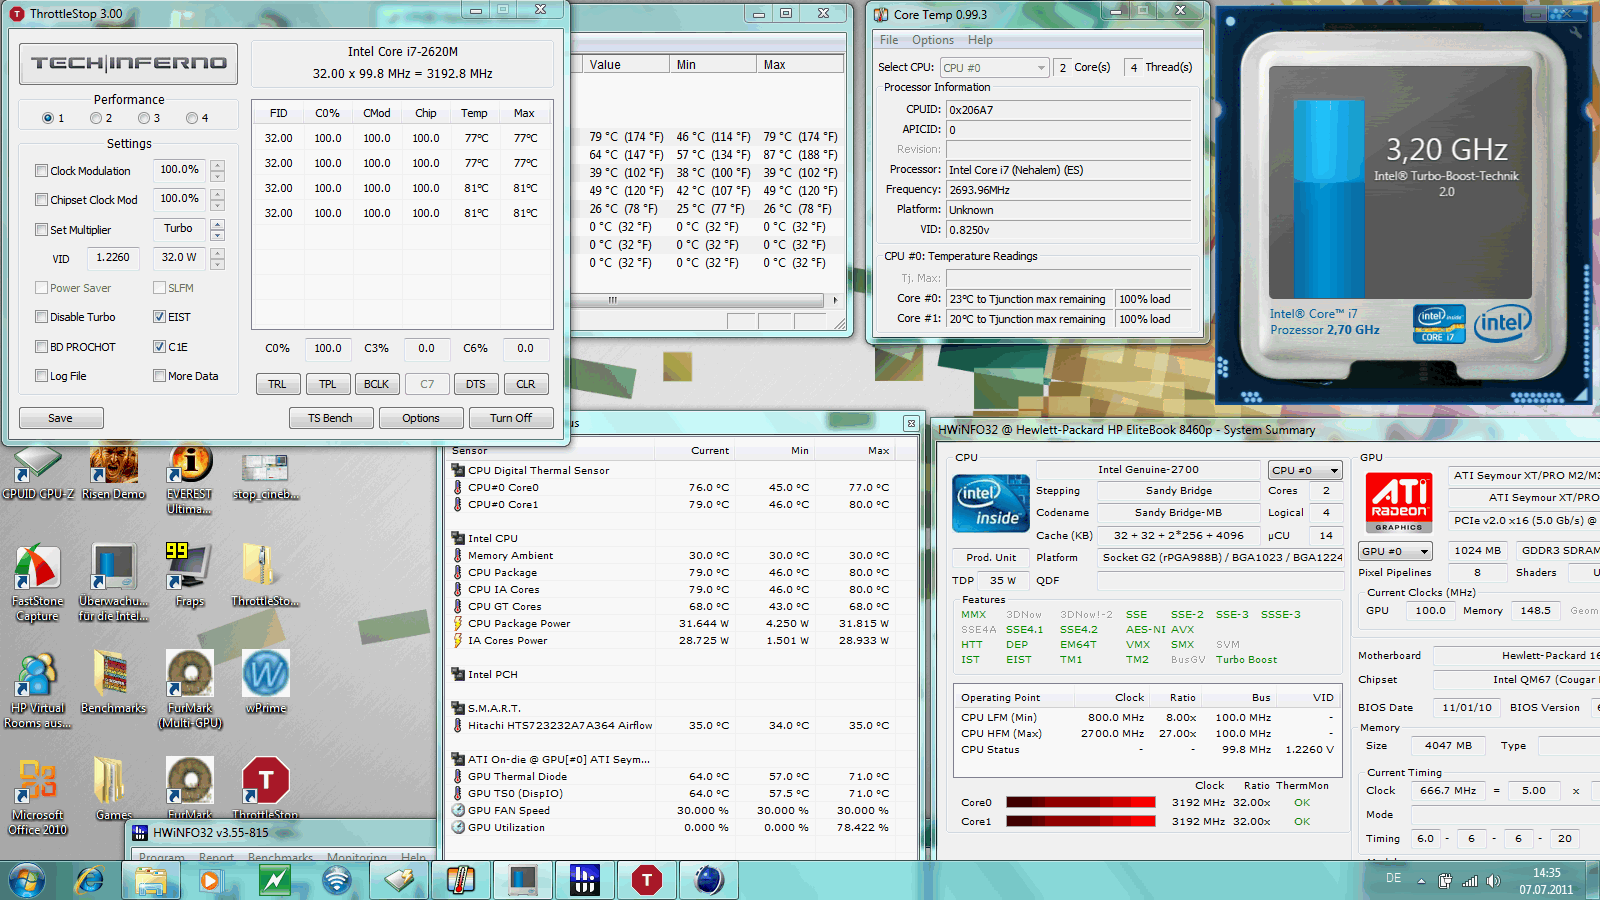
Task: Open the CPU #0 dropdown in HWiNFO32 summary
Action: (x=1305, y=470)
